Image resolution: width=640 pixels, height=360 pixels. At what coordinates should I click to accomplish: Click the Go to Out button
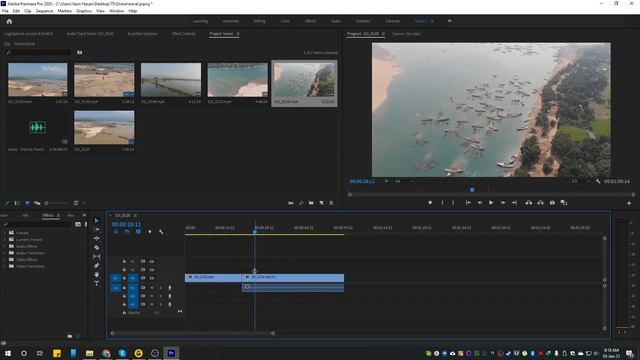(514, 202)
